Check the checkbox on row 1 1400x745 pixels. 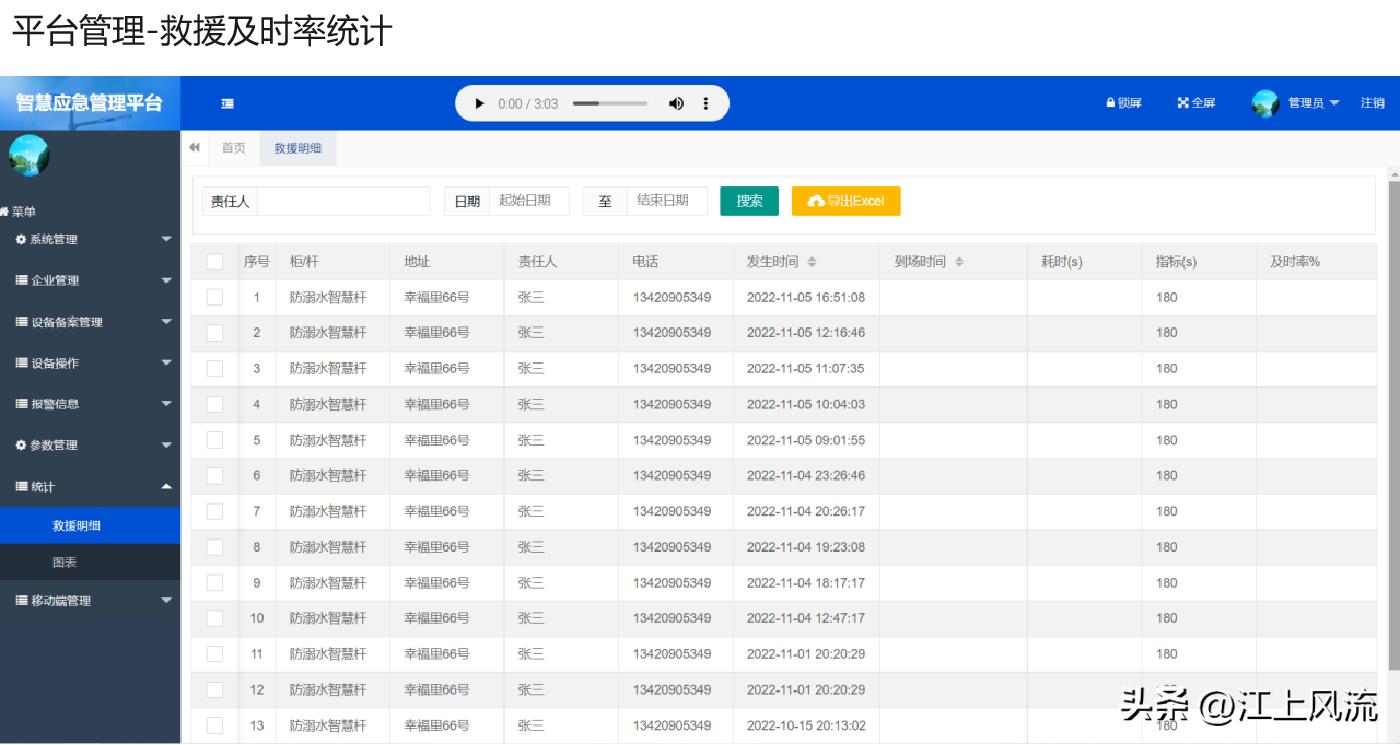(215, 297)
